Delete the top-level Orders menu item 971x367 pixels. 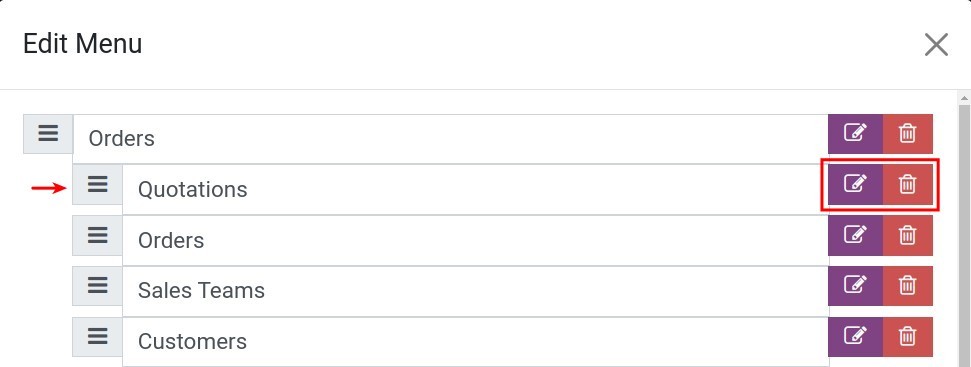pos(907,134)
